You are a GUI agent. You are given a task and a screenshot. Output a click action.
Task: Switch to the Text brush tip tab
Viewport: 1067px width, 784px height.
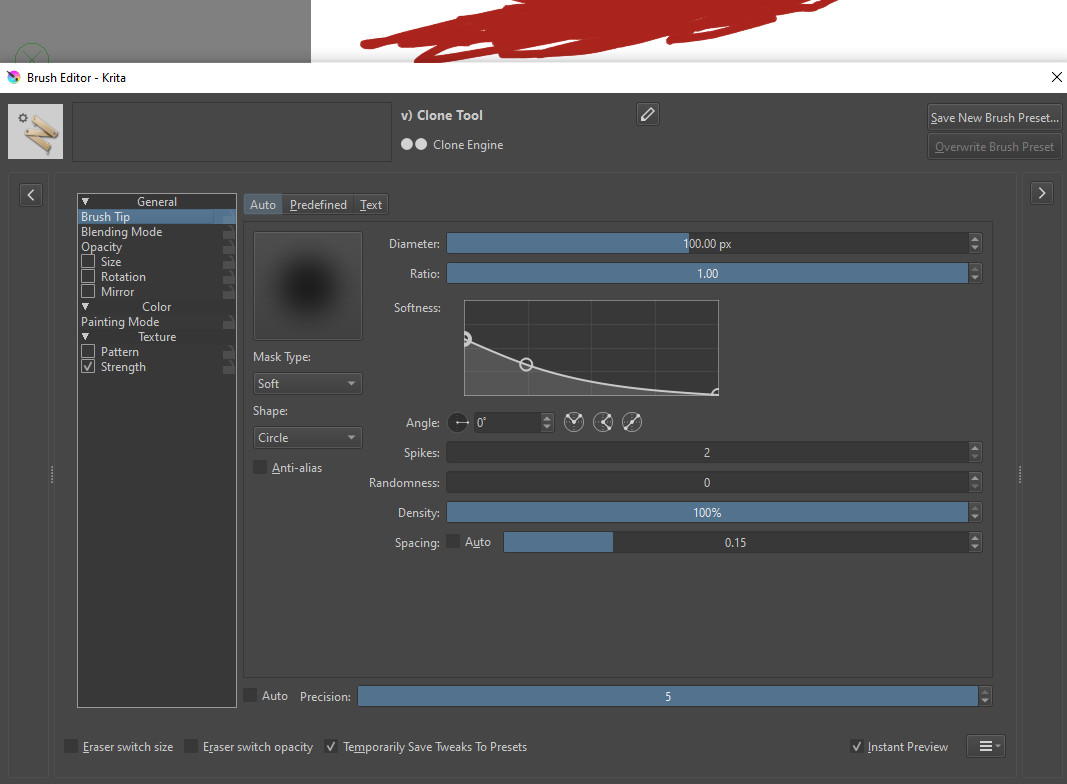(371, 205)
